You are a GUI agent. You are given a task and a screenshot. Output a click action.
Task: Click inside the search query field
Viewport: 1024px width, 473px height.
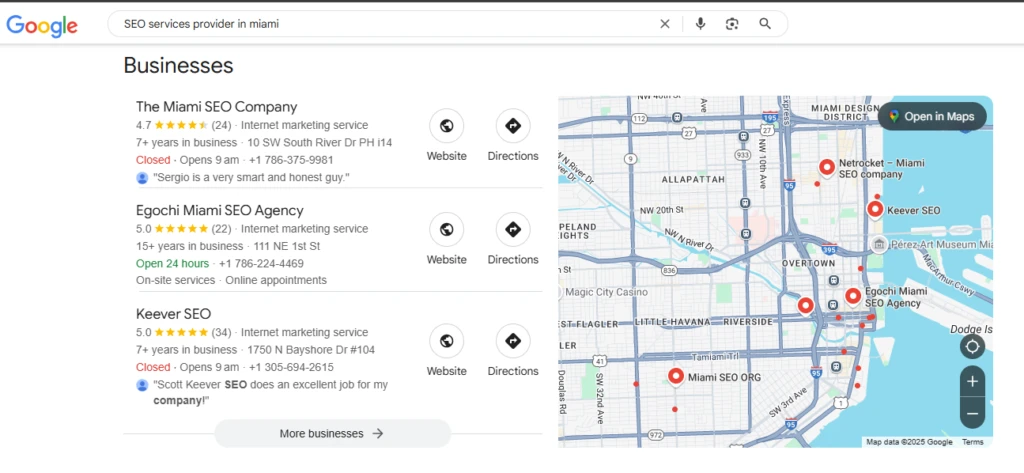point(385,24)
